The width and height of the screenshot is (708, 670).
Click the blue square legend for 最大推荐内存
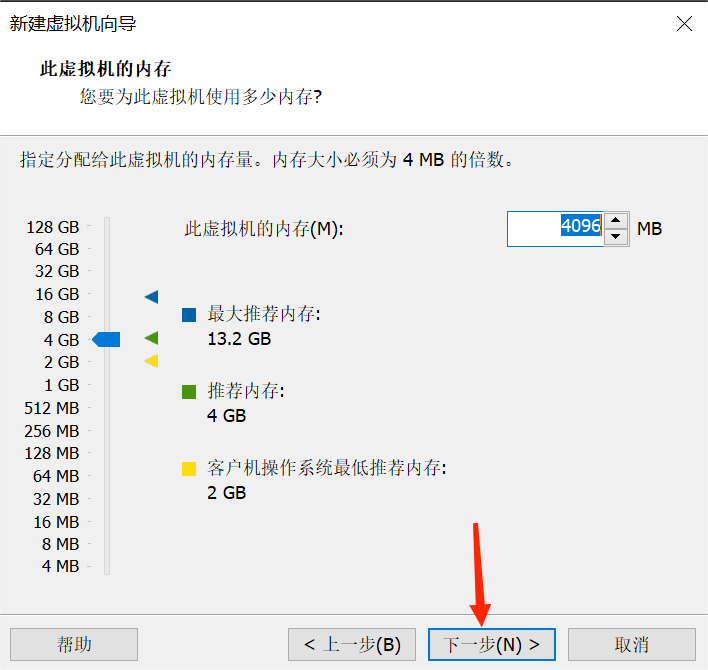[x=189, y=315]
